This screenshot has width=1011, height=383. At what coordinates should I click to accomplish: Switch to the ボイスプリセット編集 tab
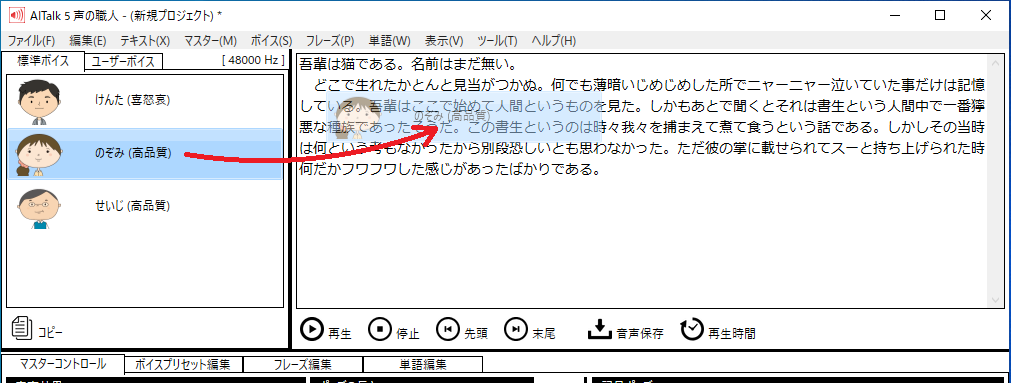[x=182, y=364]
